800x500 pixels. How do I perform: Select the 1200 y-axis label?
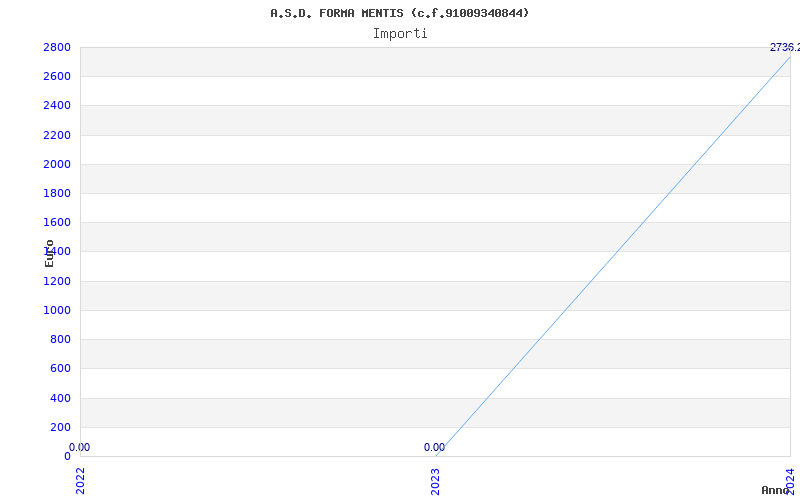[57, 281]
